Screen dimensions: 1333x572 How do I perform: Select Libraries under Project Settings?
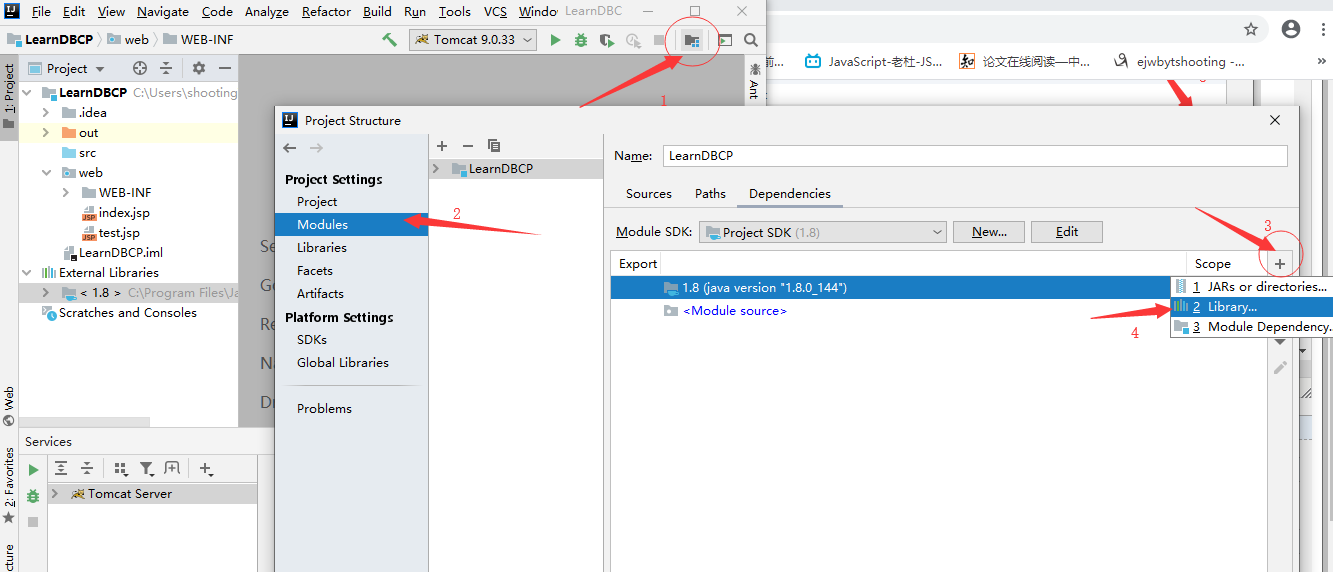coord(322,248)
